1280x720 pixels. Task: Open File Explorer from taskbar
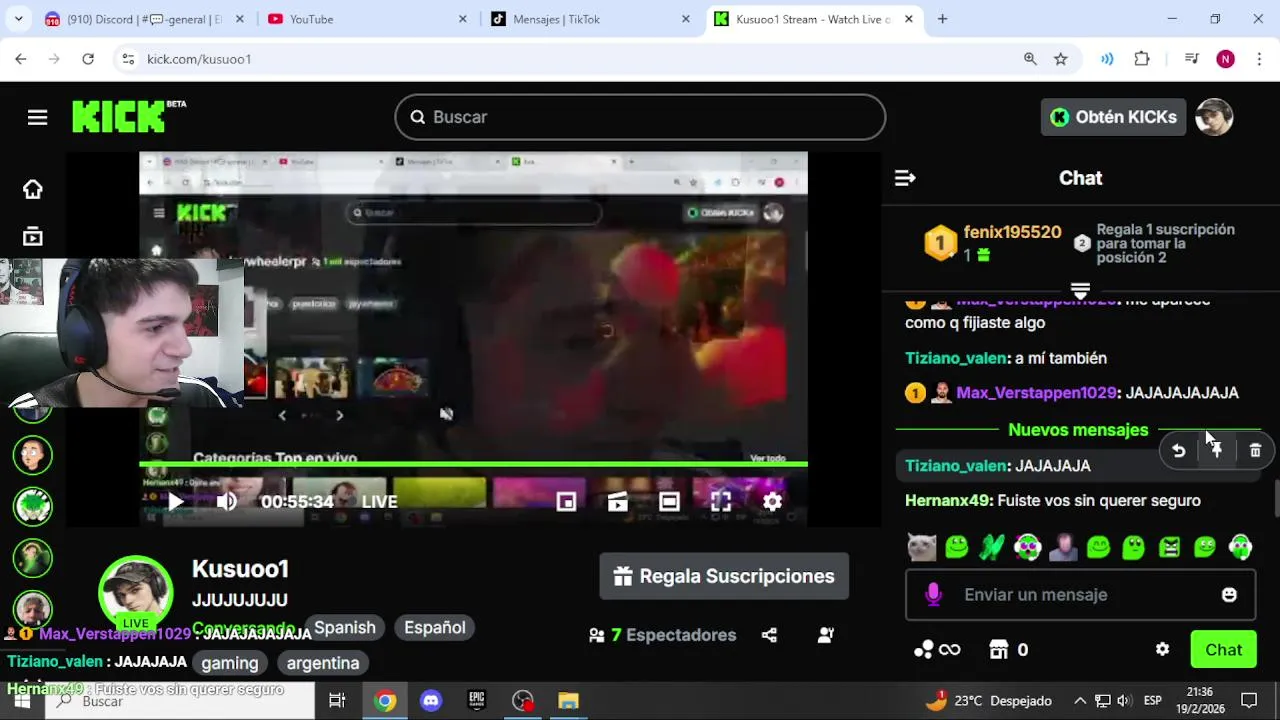[x=568, y=701]
